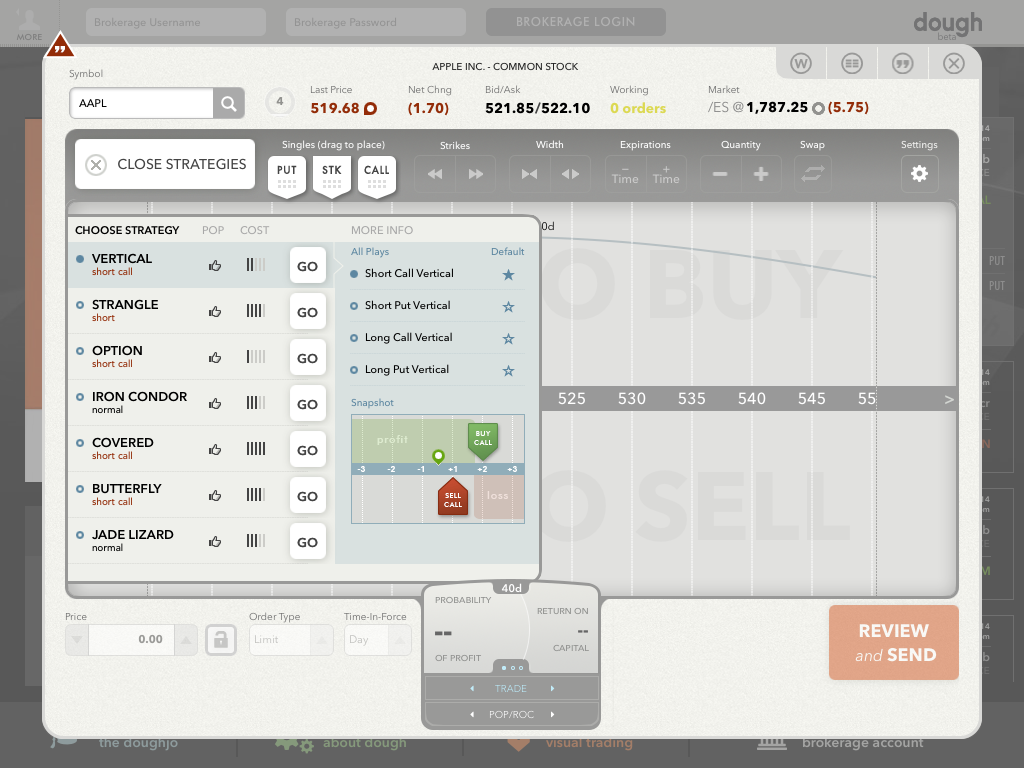Shift strikes right with forward arrows
The image size is (1024, 768).
click(x=476, y=174)
